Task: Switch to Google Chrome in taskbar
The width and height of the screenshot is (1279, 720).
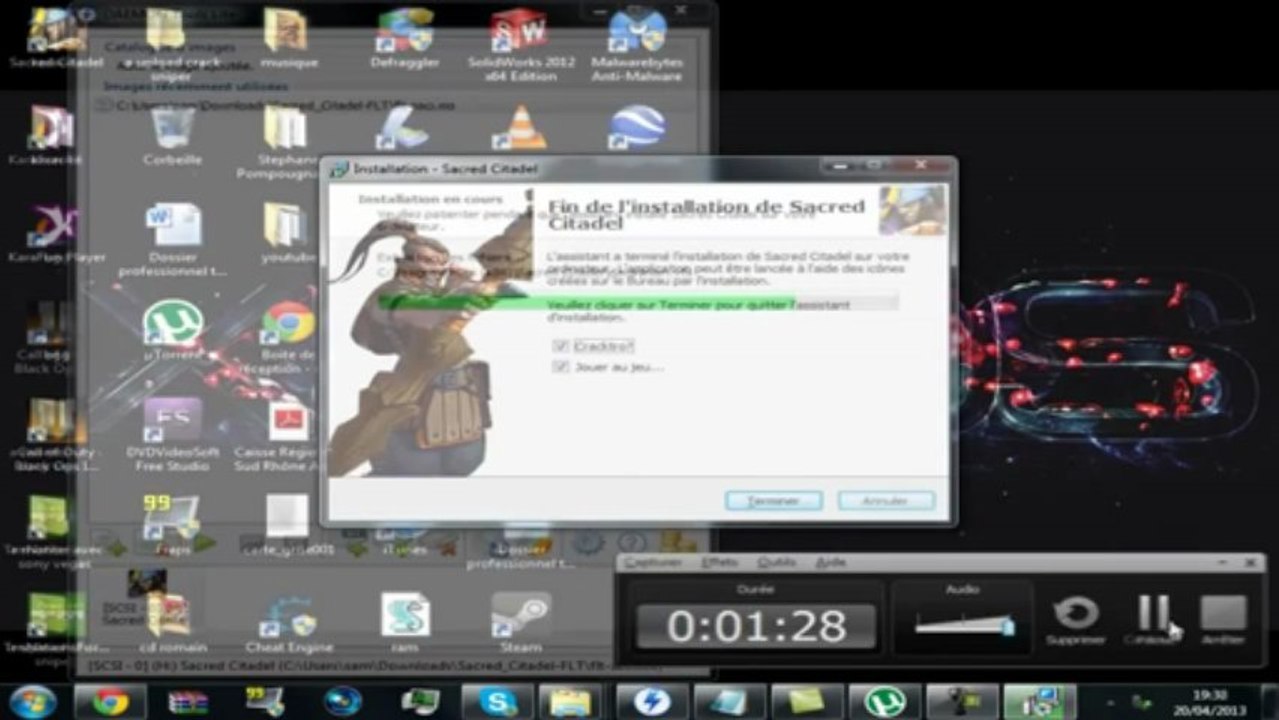Action: (x=110, y=701)
